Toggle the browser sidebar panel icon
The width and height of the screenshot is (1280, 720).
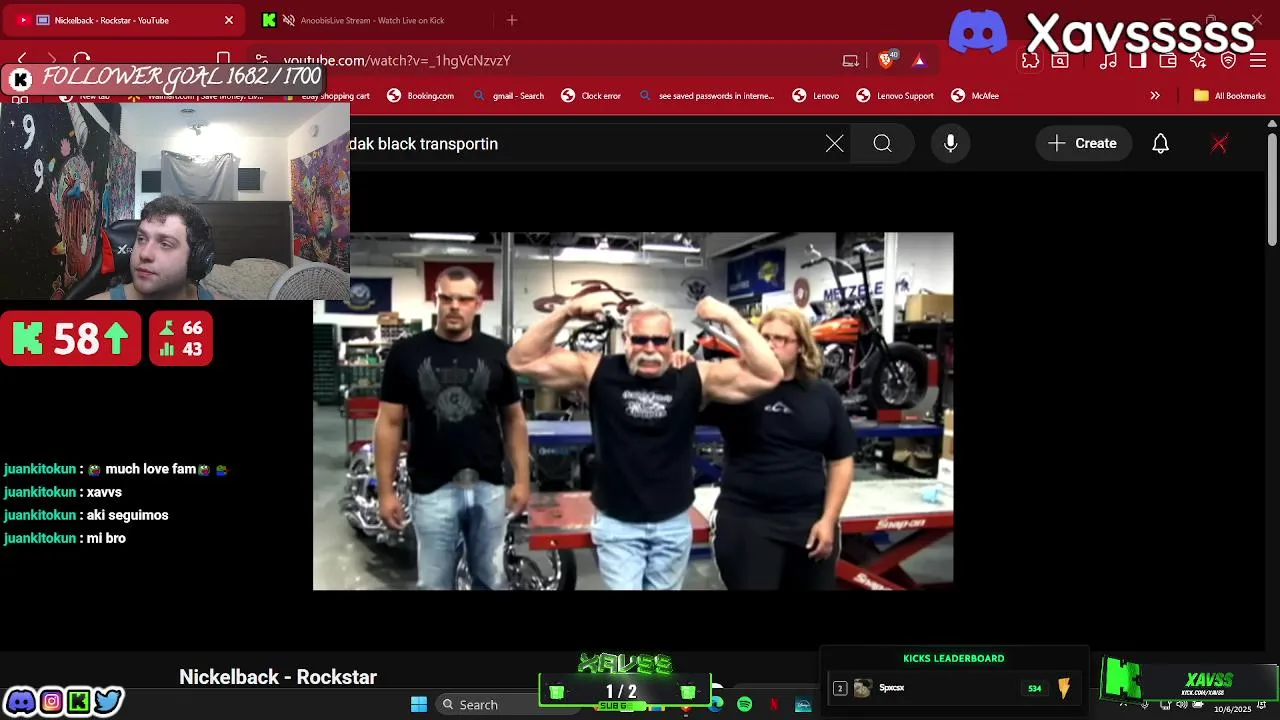(x=1138, y=61)
